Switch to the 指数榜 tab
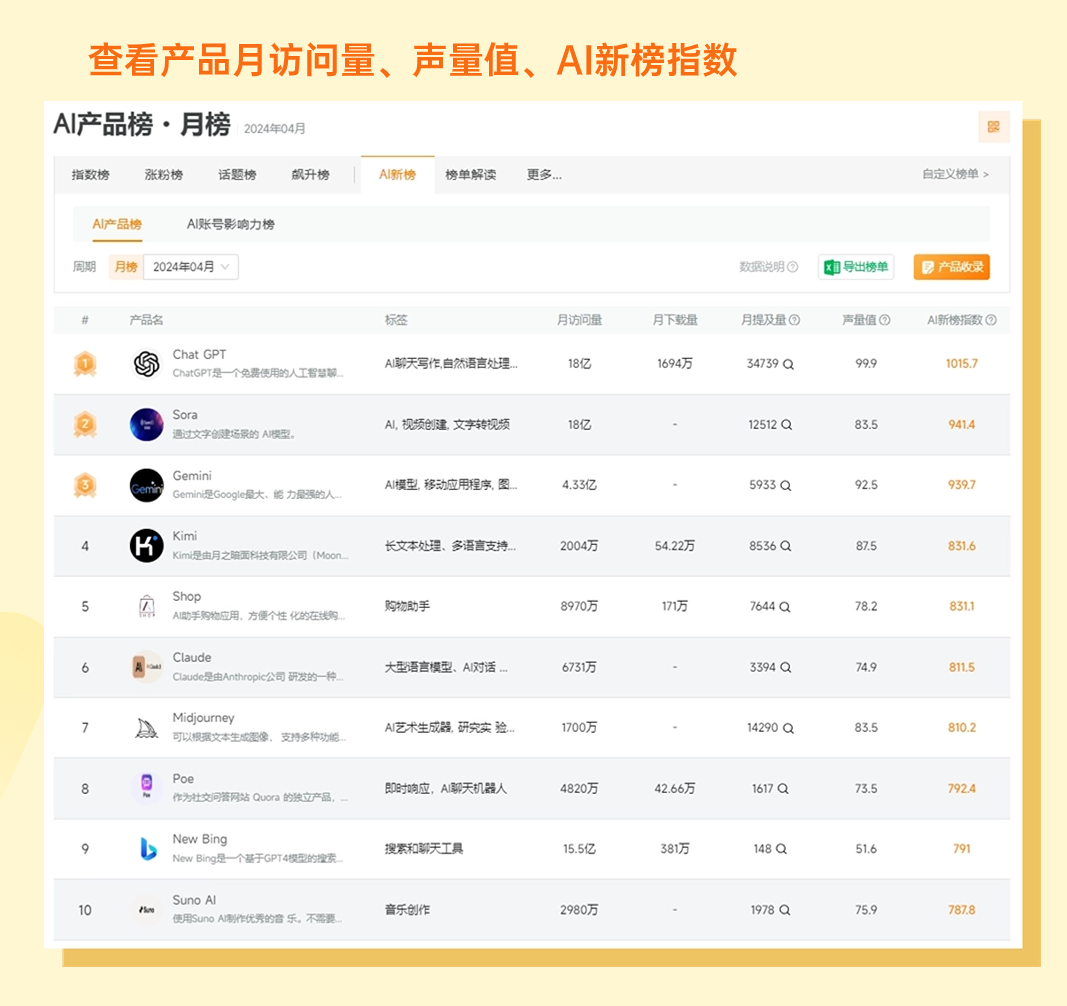Viewport: 1067px width, 1006px height. pyautogui.click(x=91, y=175)
